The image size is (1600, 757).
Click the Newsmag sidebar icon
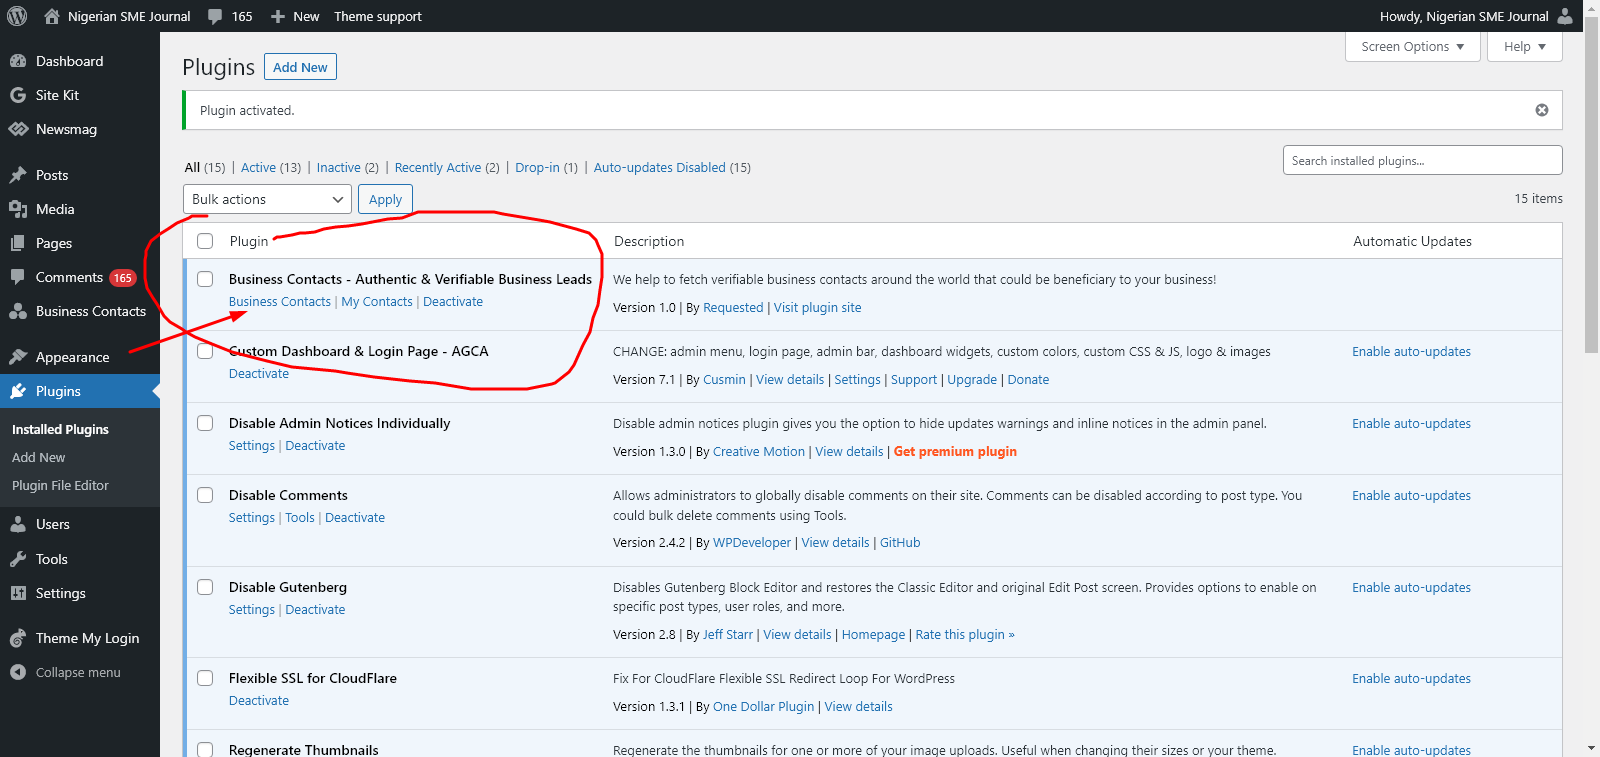point(18,129)
